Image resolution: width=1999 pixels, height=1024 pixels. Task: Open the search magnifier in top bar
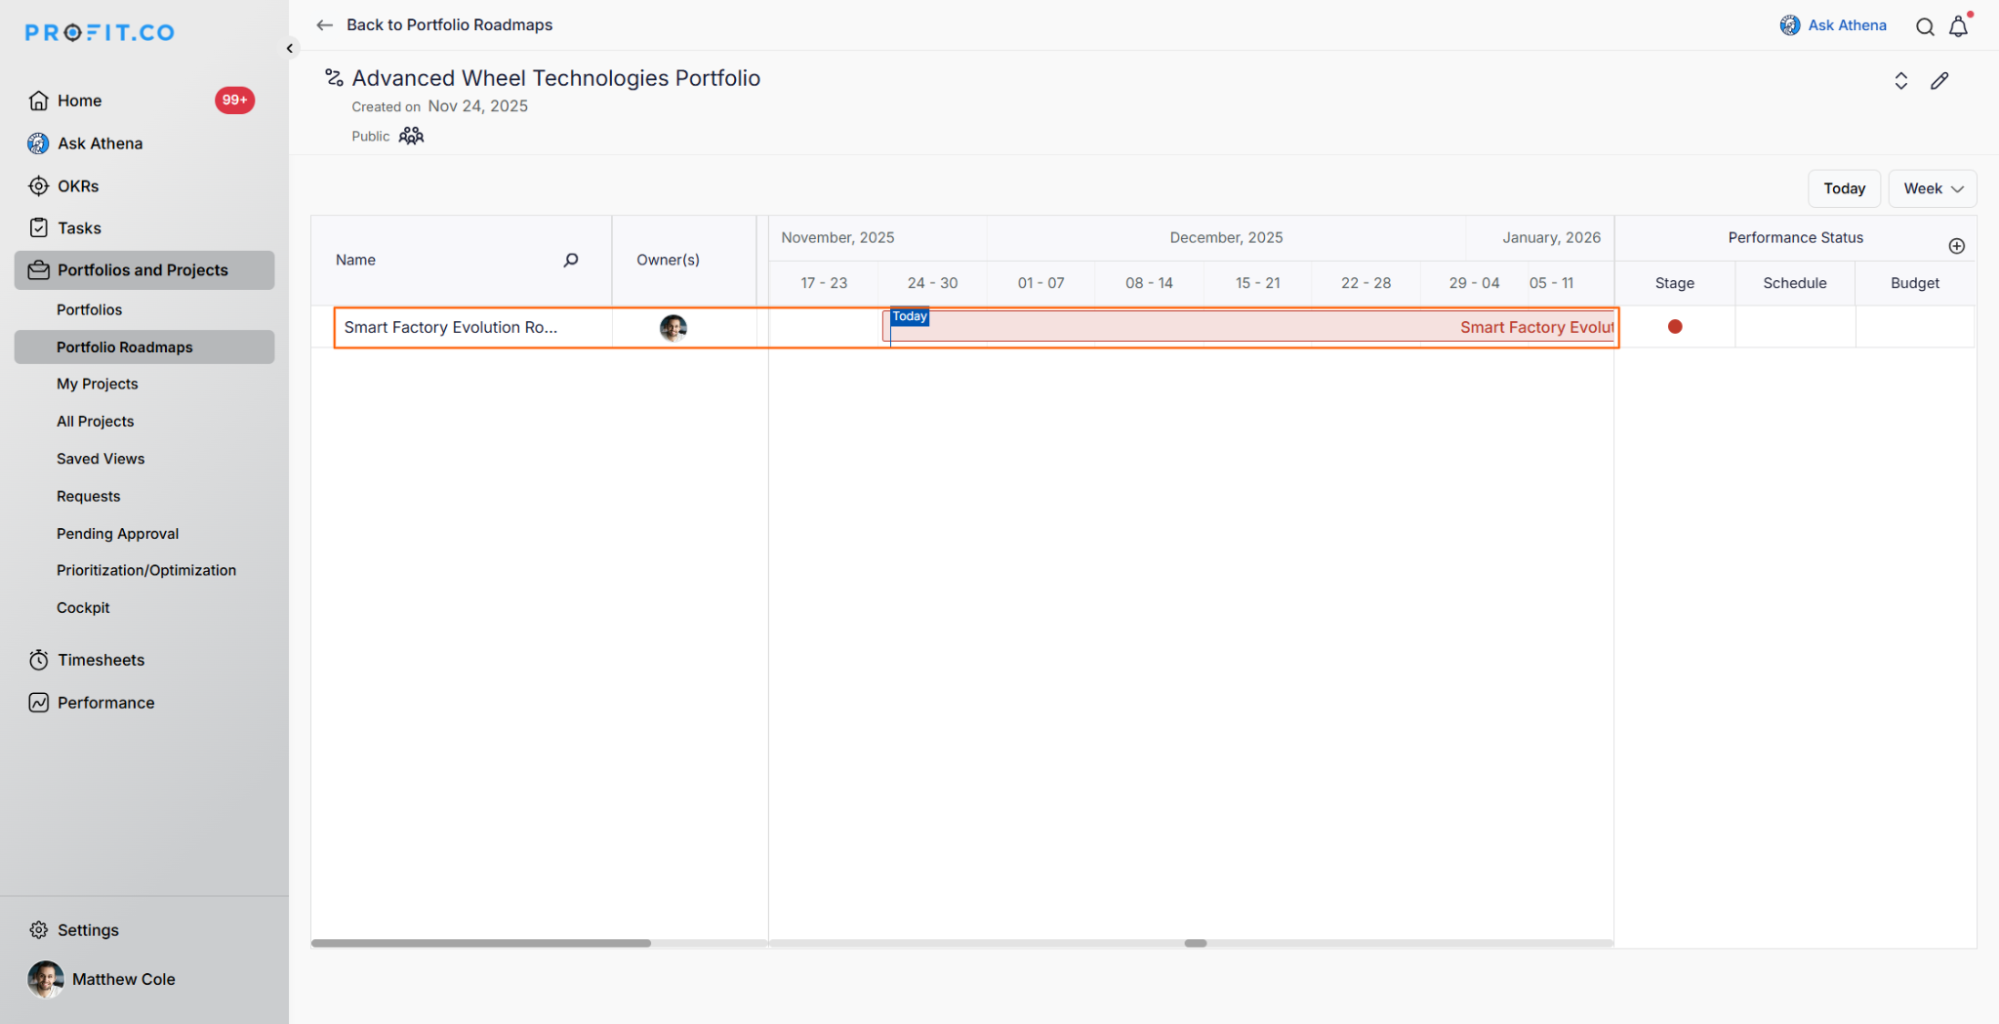pyautogui.click(x=1925, y=27)
